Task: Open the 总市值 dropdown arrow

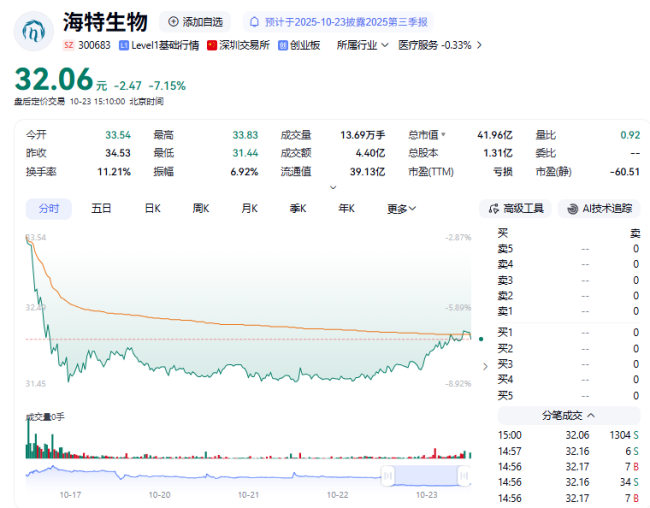Action: click(x=443, y=134)
